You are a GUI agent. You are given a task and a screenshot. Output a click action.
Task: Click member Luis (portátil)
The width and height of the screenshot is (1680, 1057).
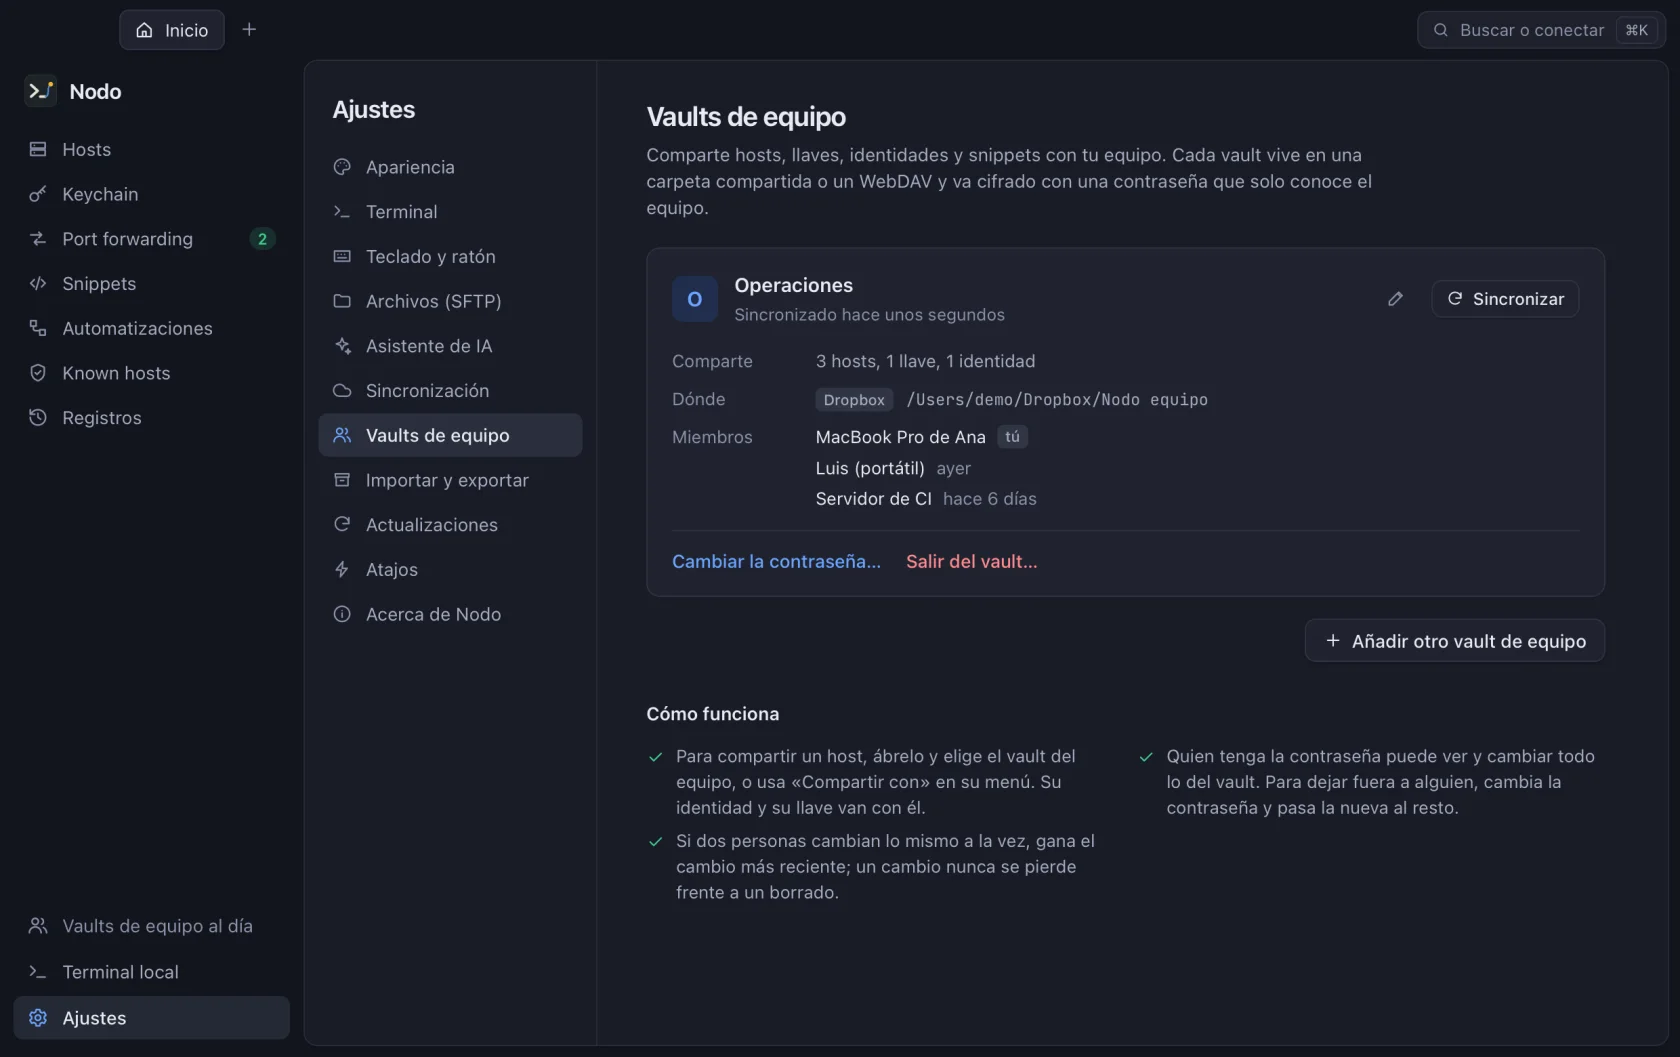pos(870,468)
